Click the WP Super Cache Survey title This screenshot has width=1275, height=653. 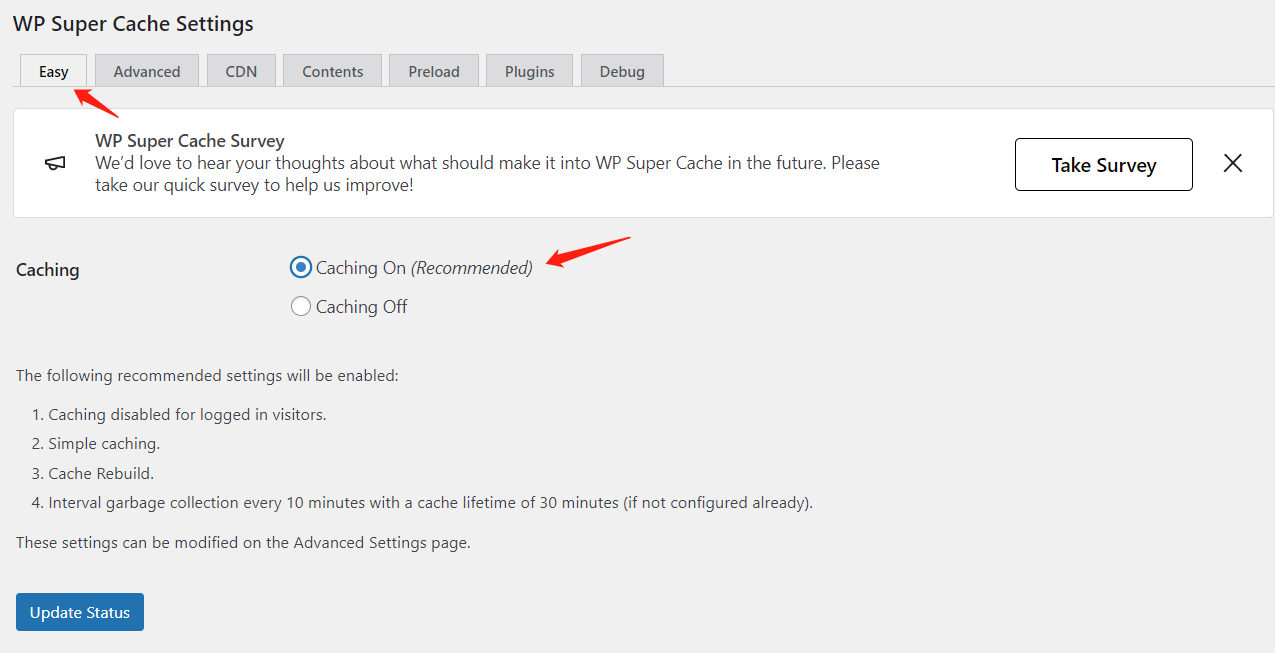190,141
